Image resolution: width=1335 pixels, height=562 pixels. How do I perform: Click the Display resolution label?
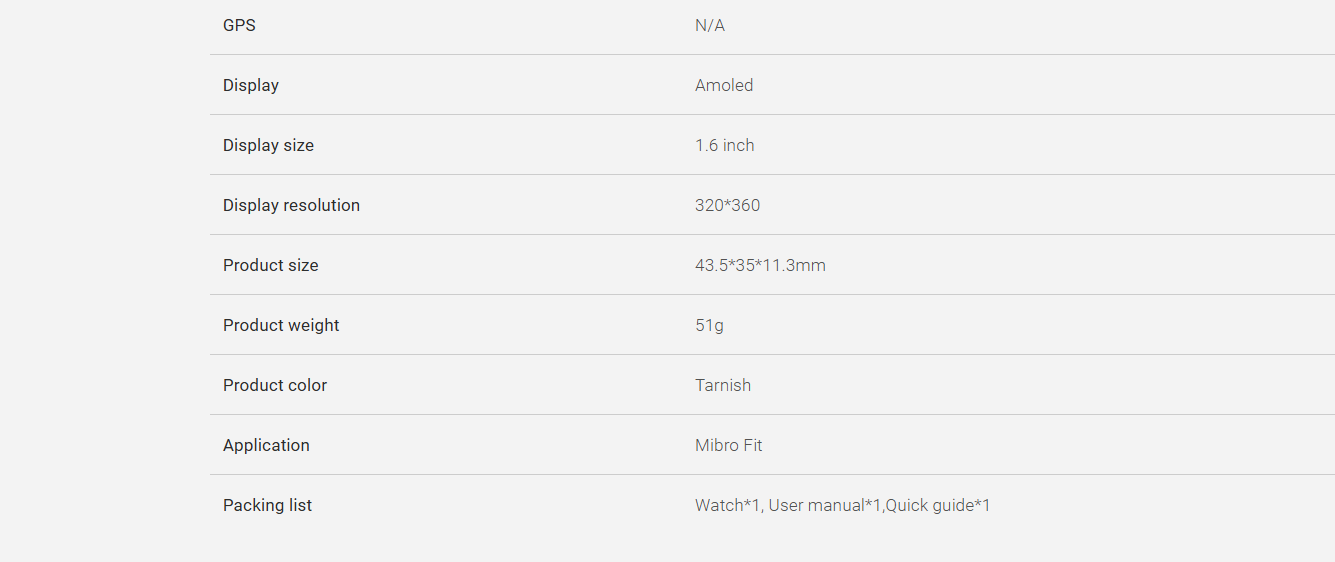291,205
